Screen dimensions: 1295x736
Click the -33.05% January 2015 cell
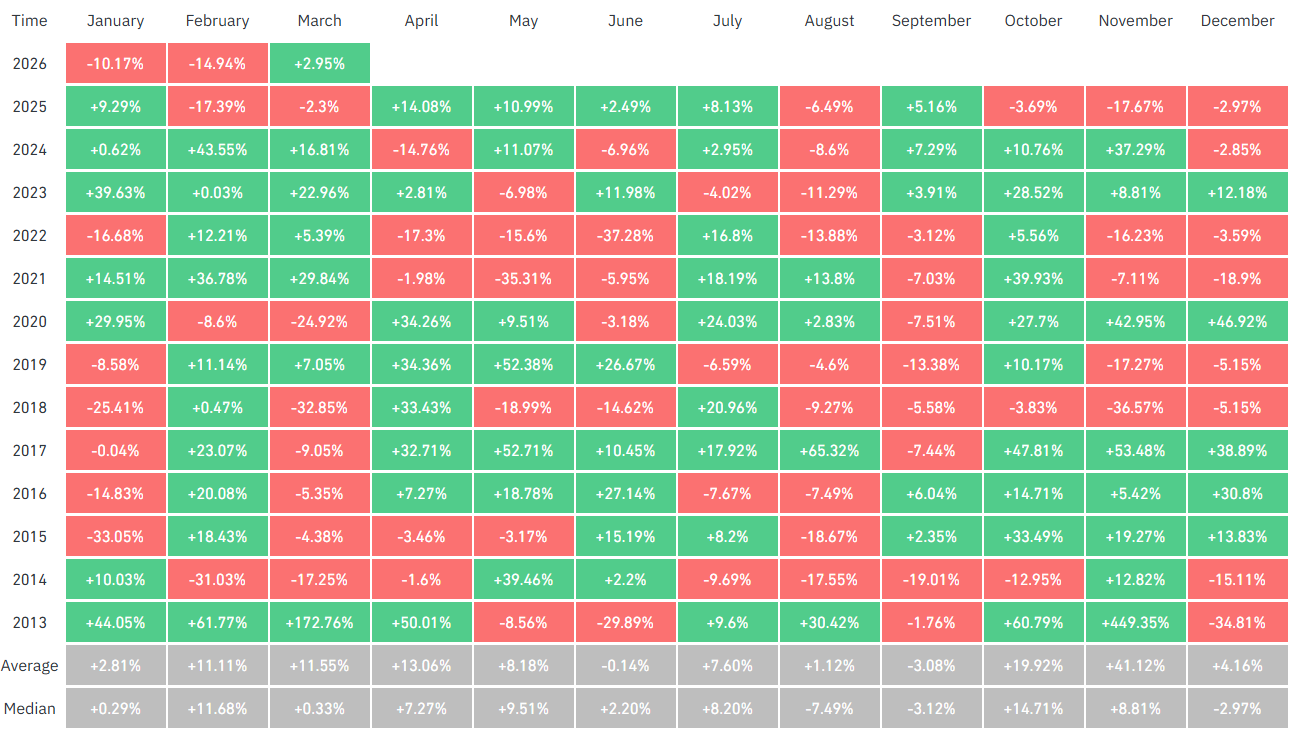point(115,536)
